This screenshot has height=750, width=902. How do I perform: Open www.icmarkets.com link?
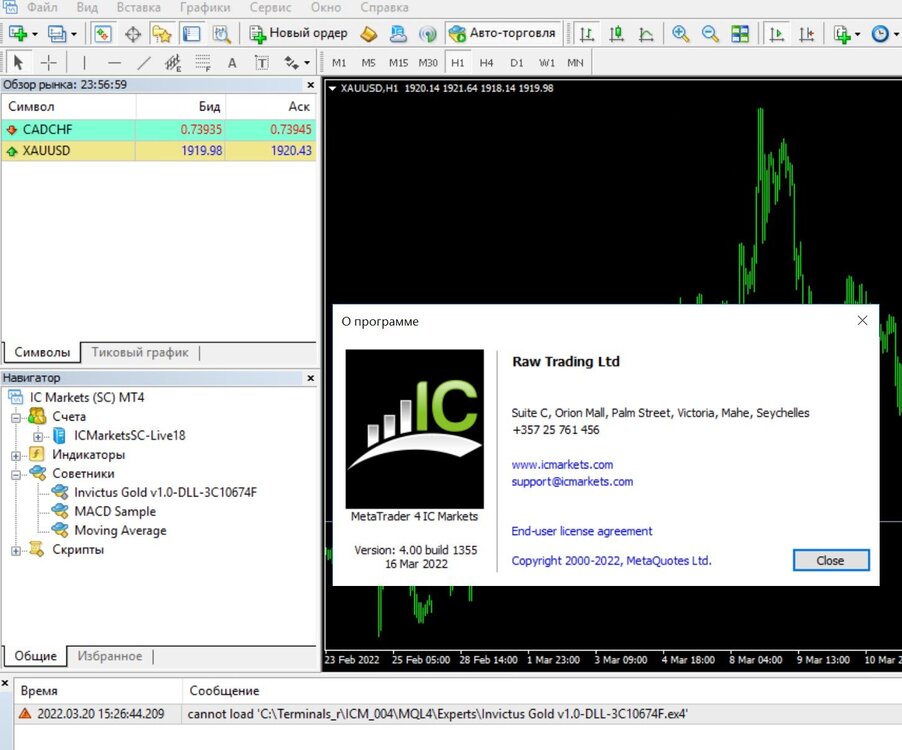tap(562, 464)
